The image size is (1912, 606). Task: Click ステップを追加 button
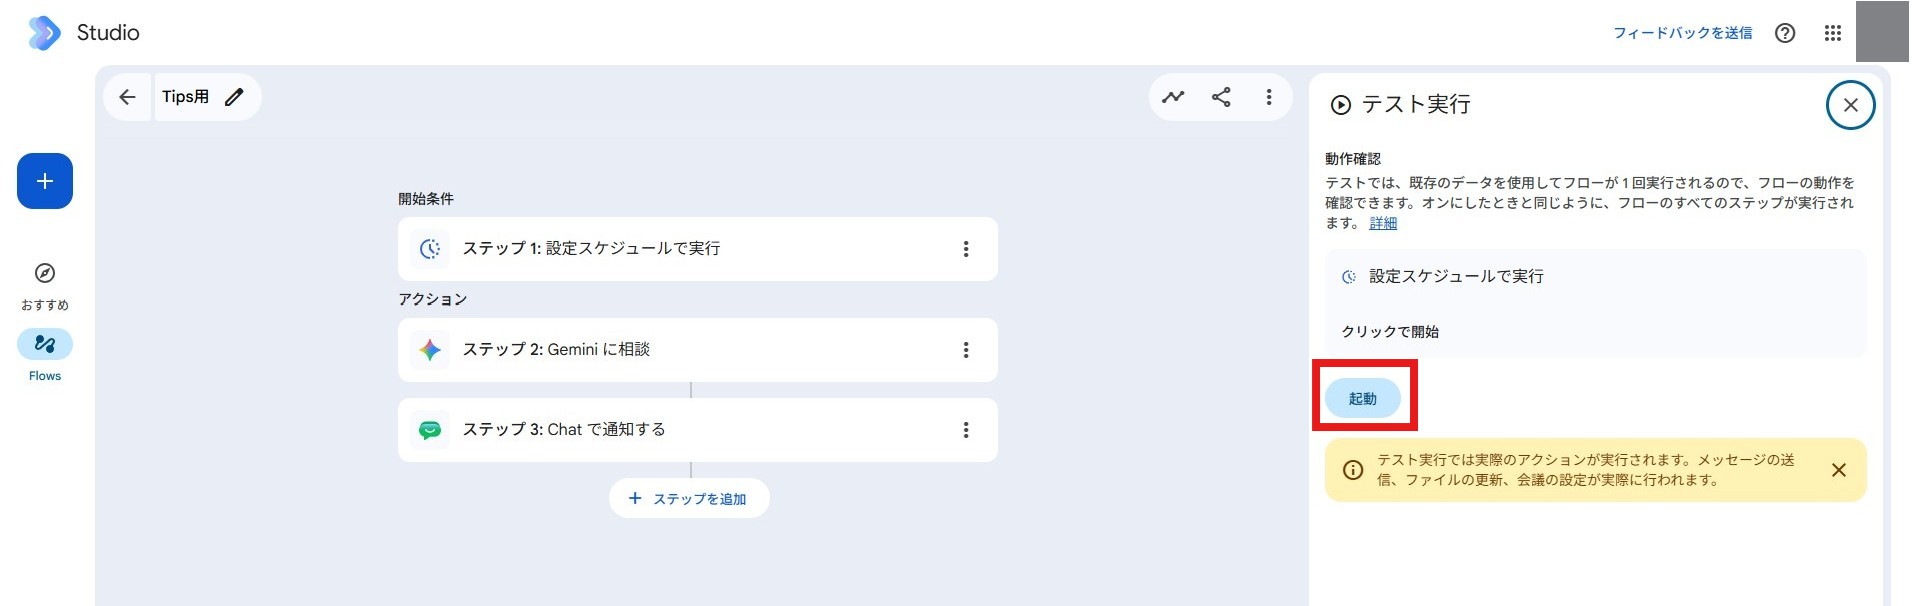[689, 498]
